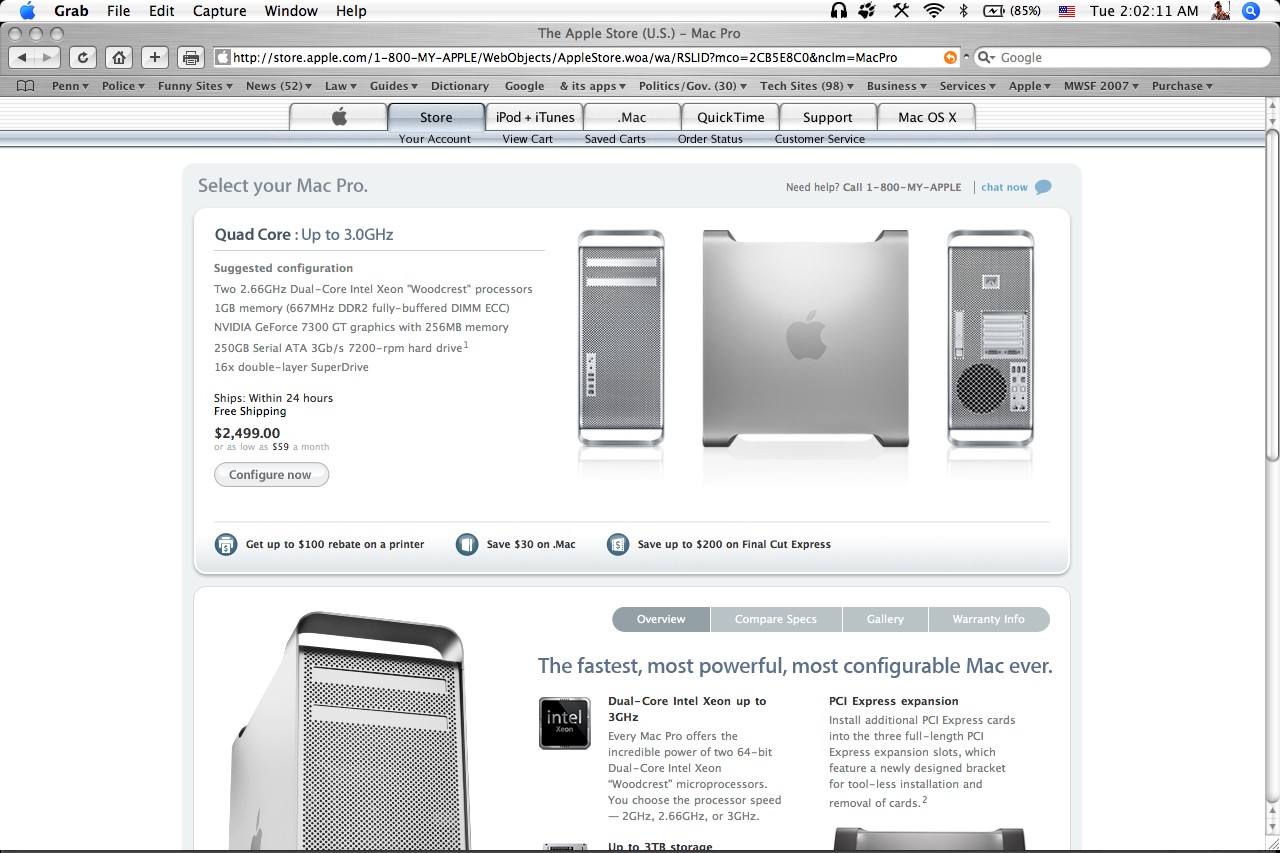Image resolution: width=1280 pixels, height=853 pixels.
Task: Click the user account picture in the menu bar
Action: point(1220,11)
